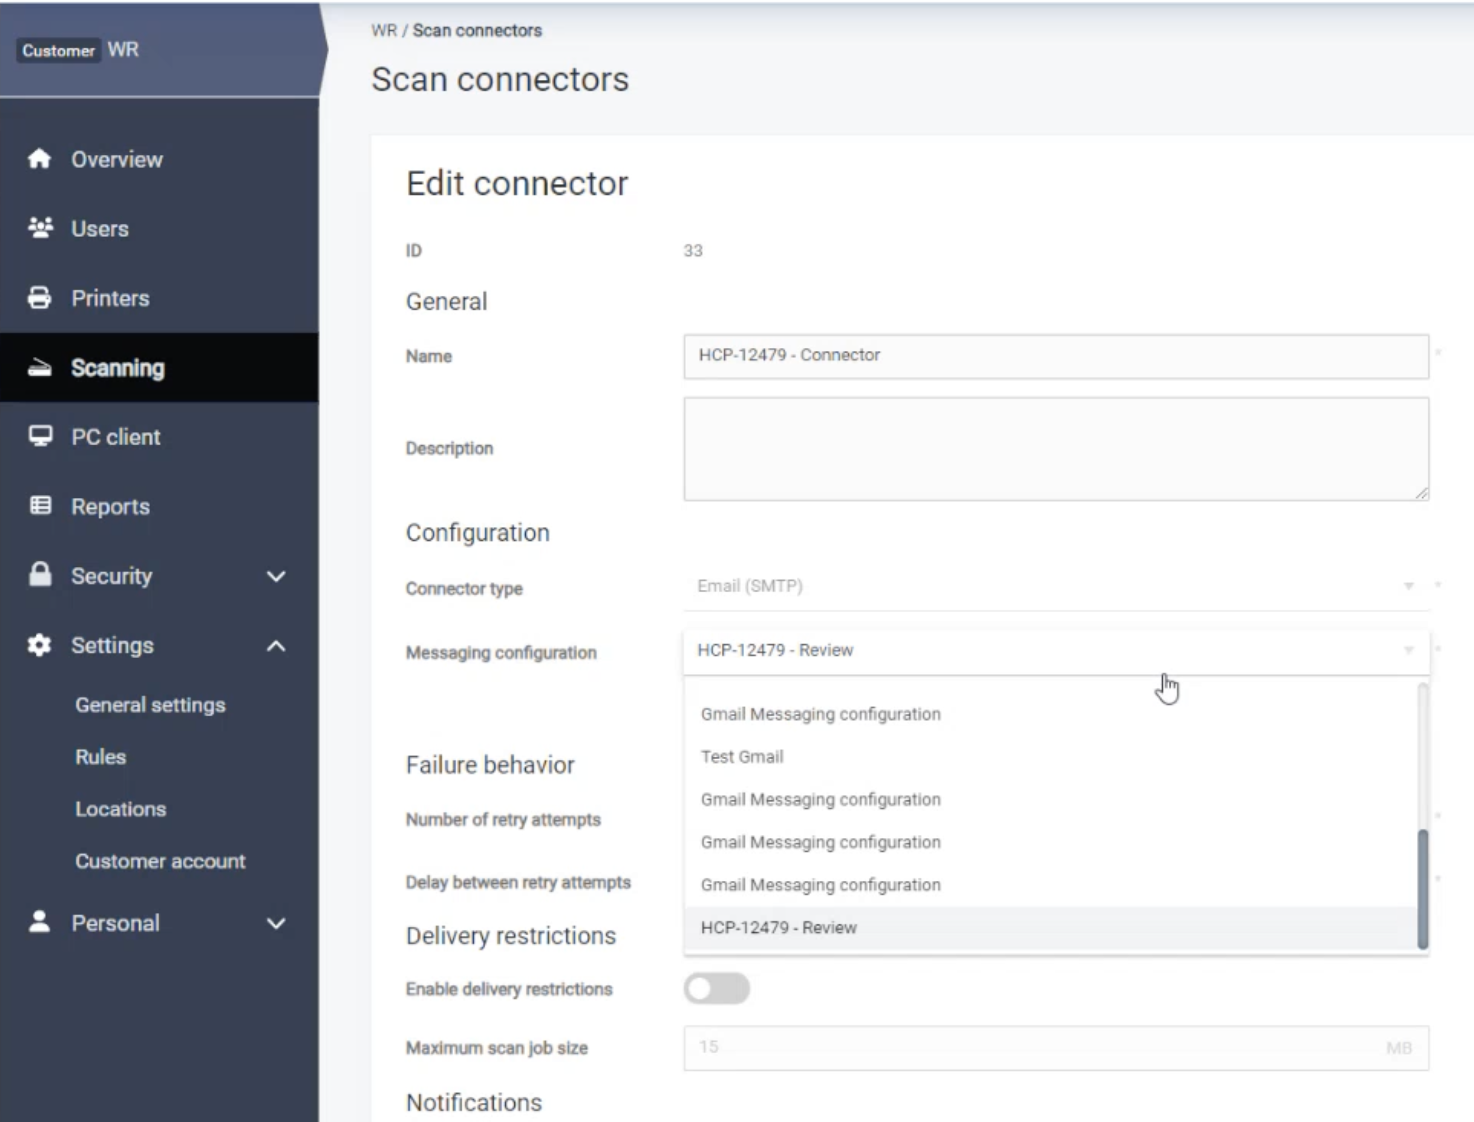
Task: Enable the delivery restrictions toggle
Action: pos(717,989)
